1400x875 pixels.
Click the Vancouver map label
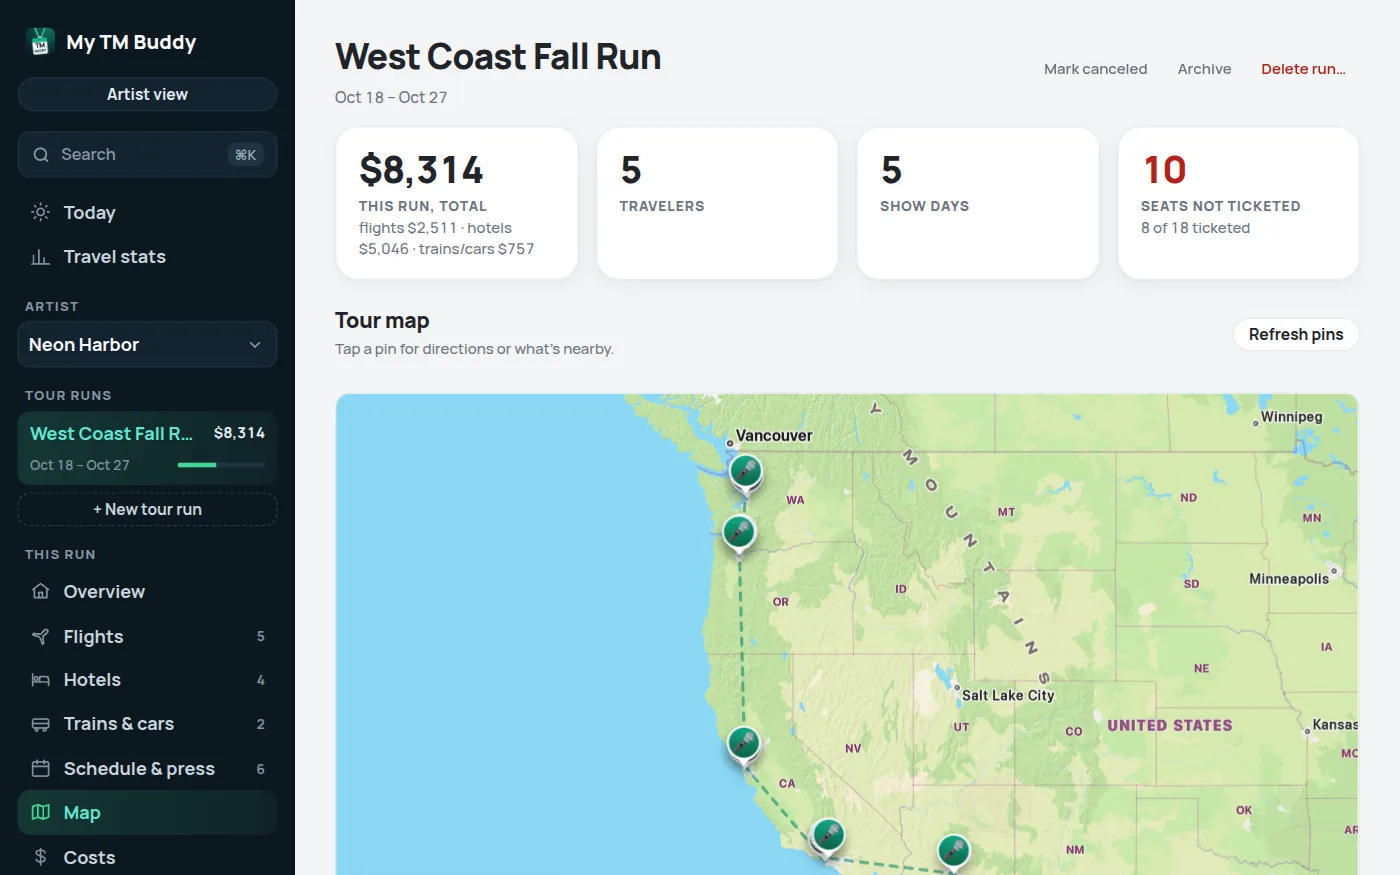coord(774,436)
